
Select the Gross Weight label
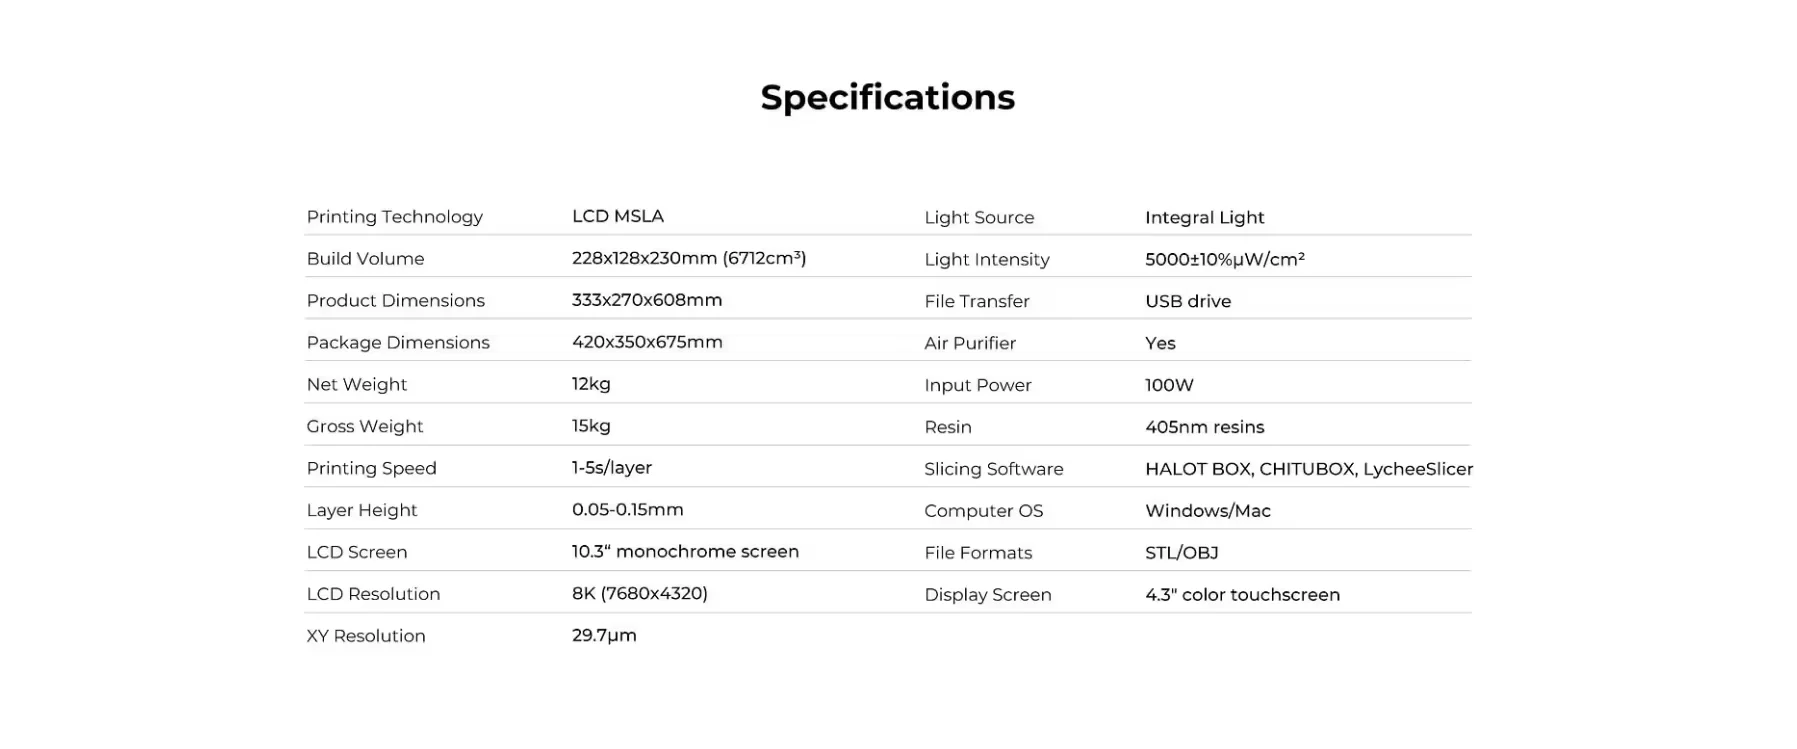(x=364, y=426)
